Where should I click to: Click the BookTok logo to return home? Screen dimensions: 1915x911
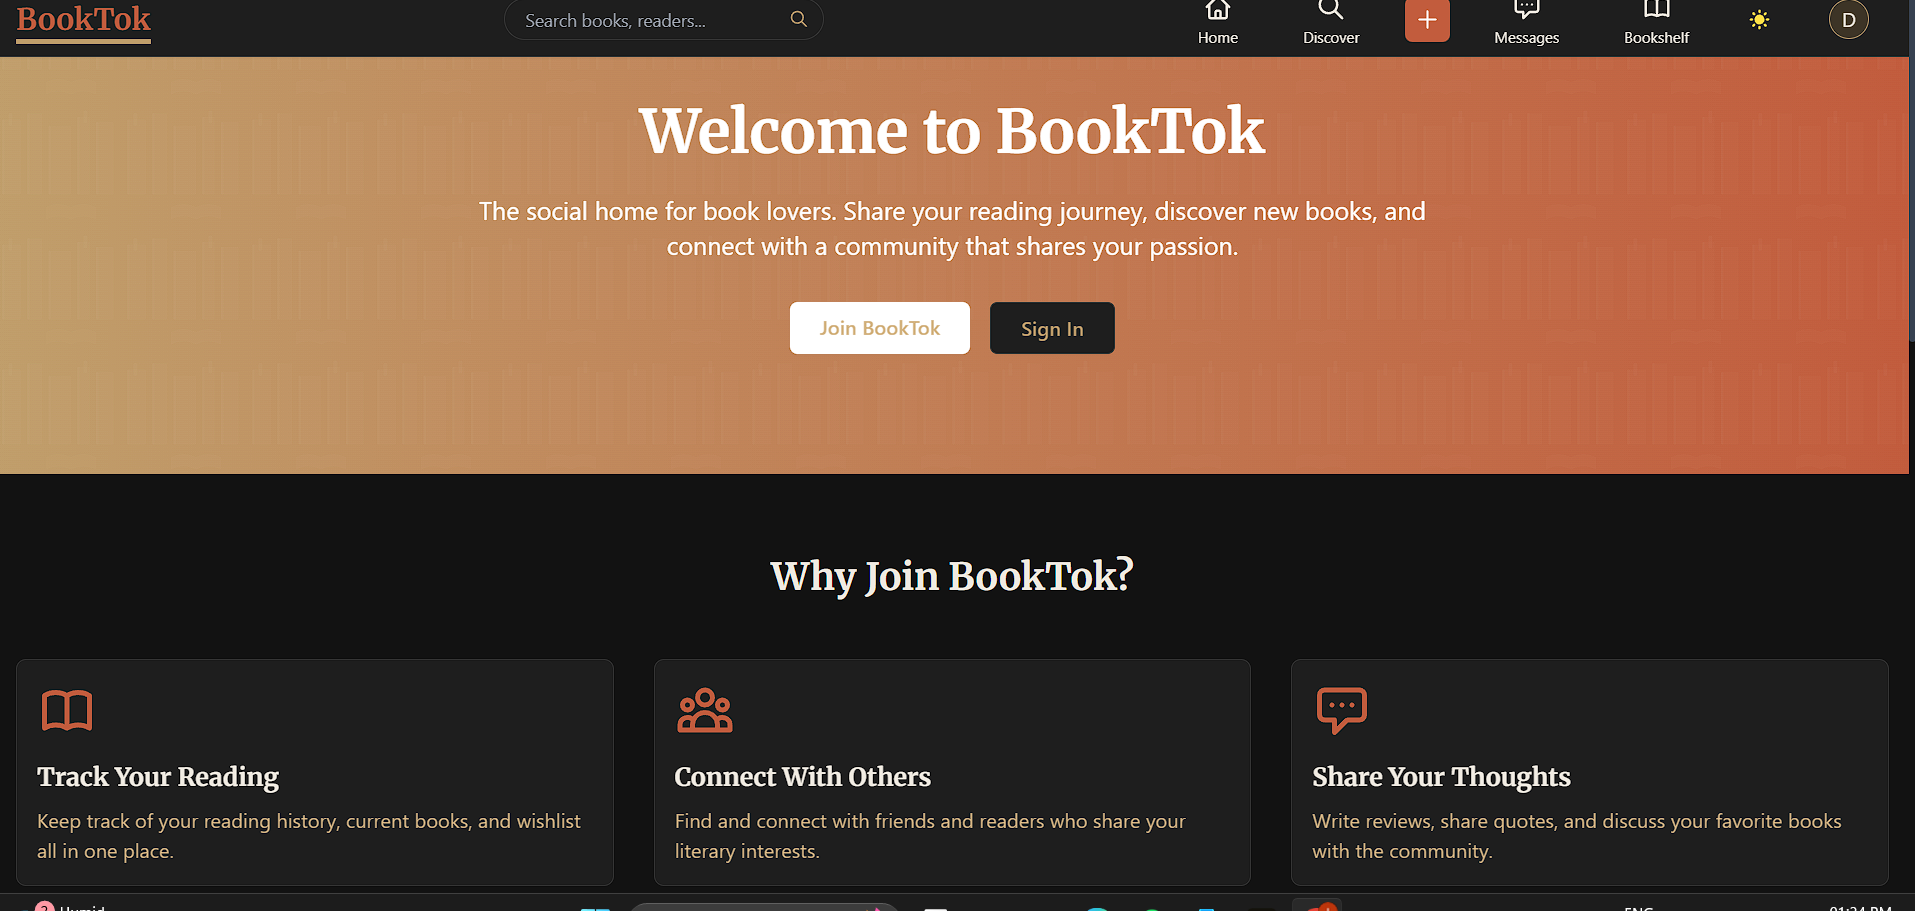(83, 20)
